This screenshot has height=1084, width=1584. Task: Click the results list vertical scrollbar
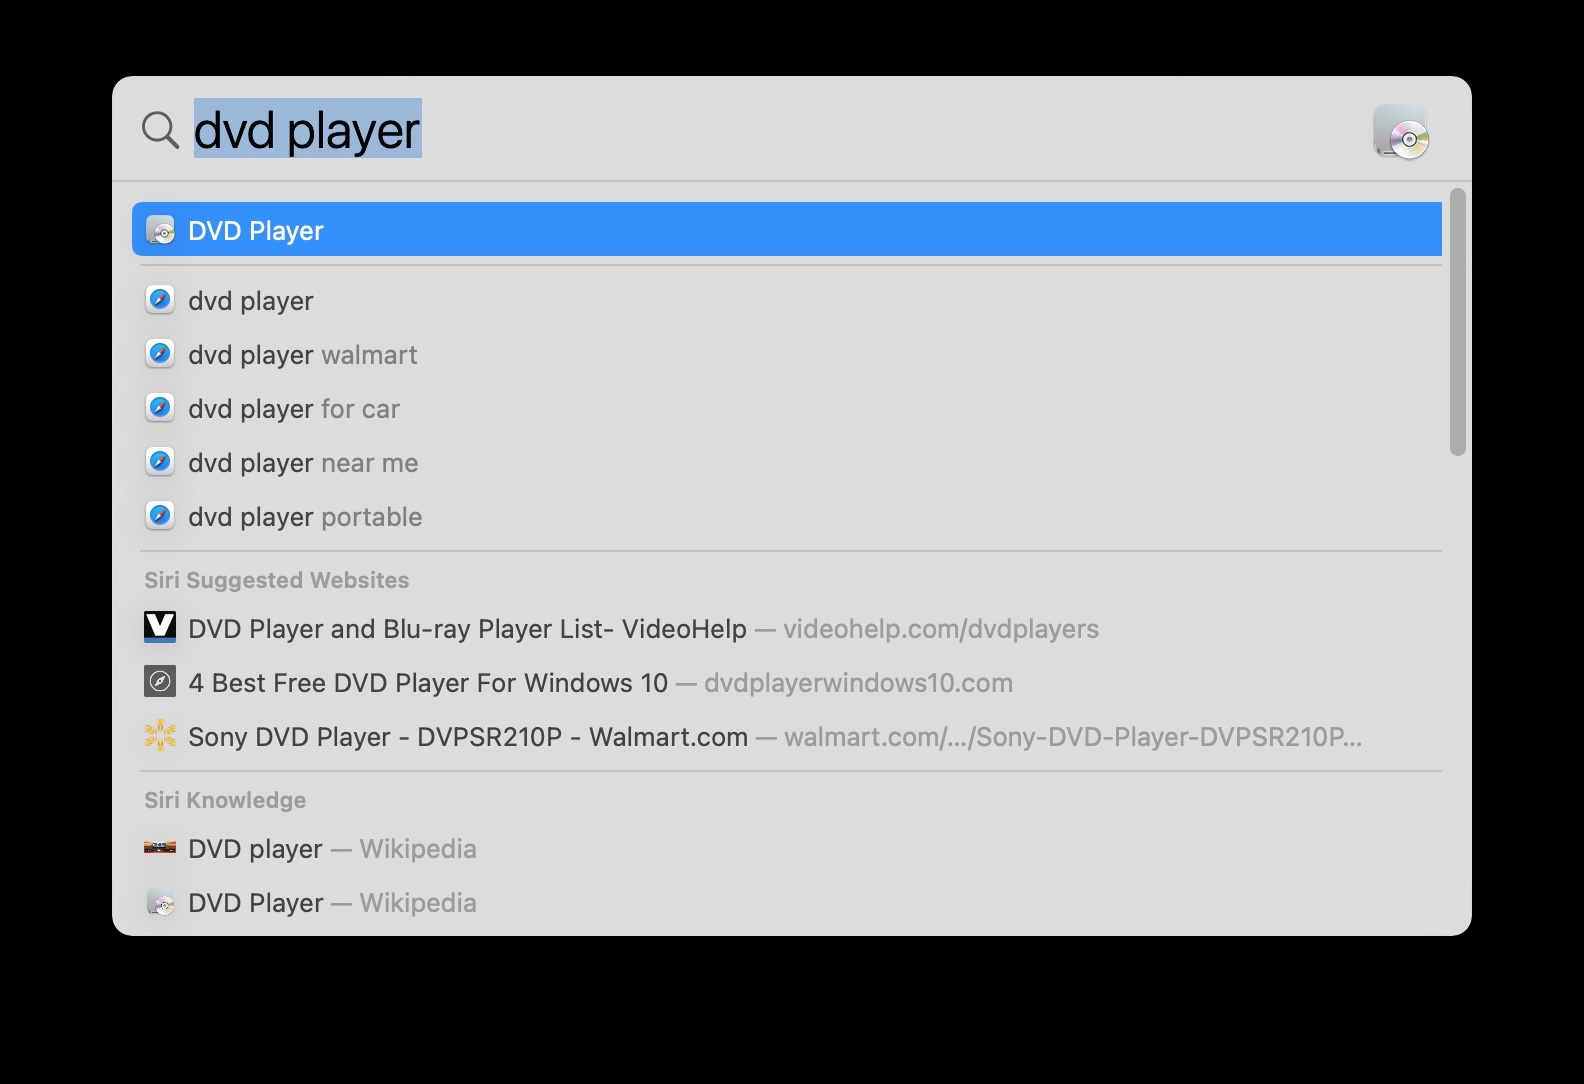[1458, 322]
